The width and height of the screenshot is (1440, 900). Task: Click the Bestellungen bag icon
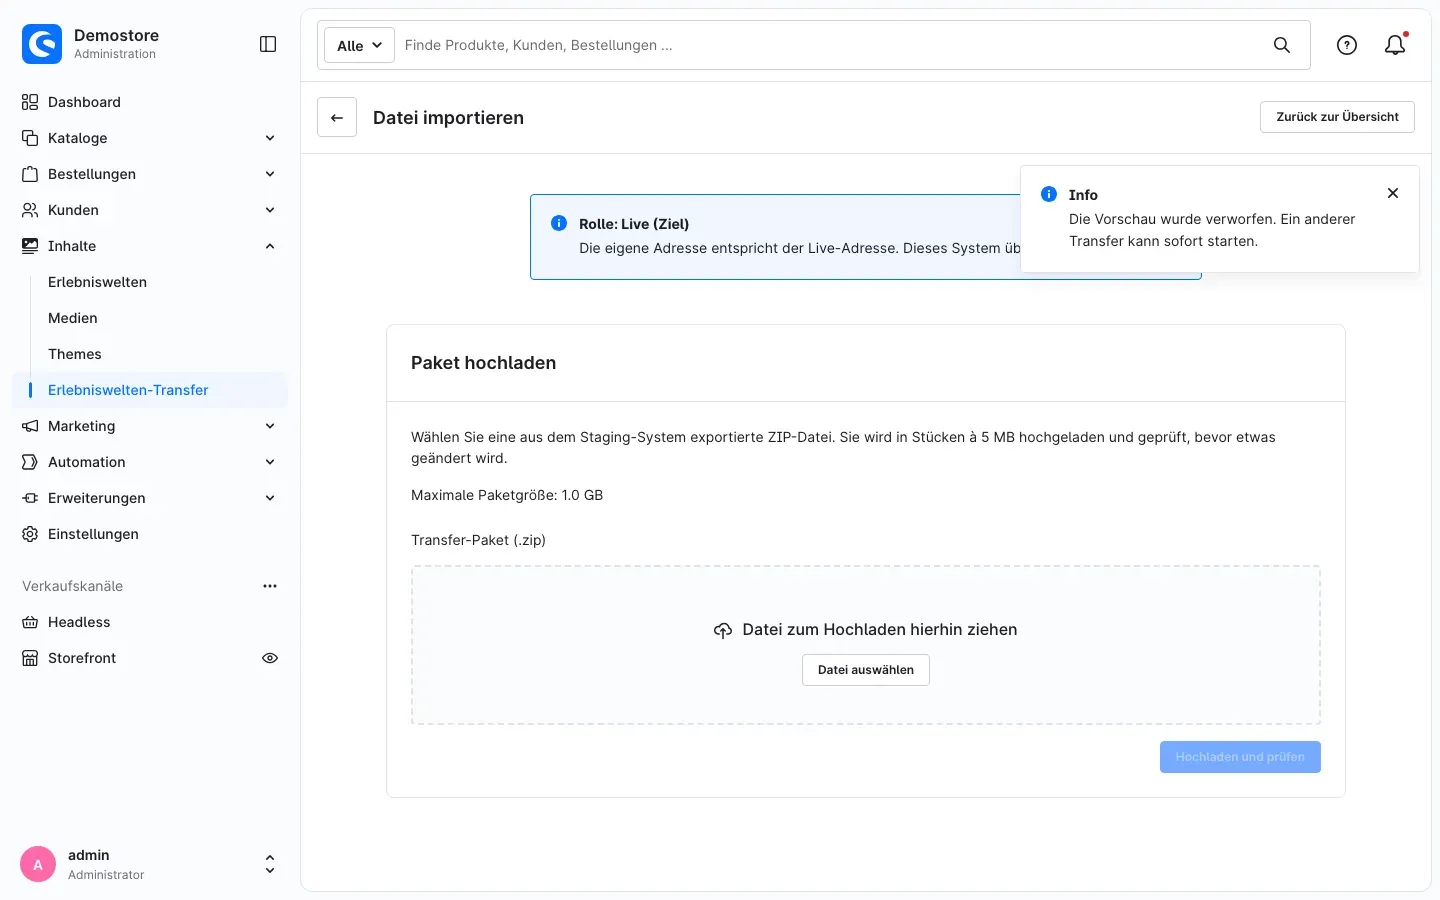point(30,174)
